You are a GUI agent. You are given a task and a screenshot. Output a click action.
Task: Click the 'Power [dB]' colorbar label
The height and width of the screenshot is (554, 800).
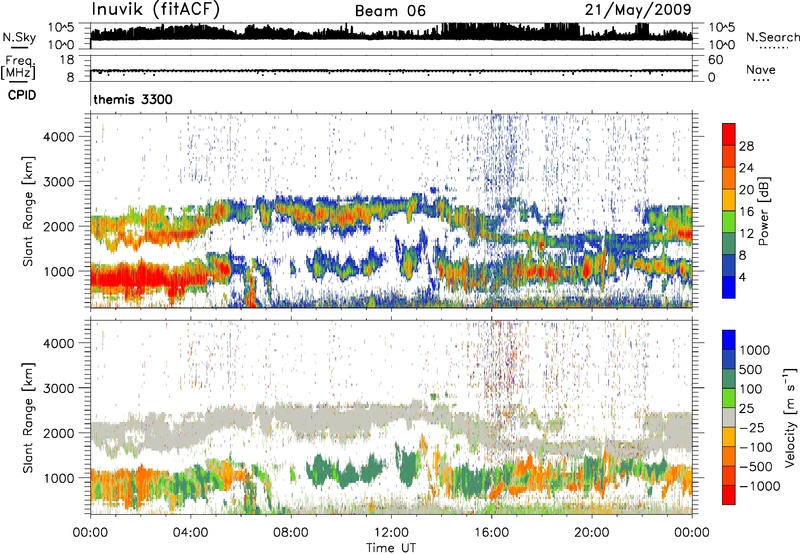(x=763, y=211)
